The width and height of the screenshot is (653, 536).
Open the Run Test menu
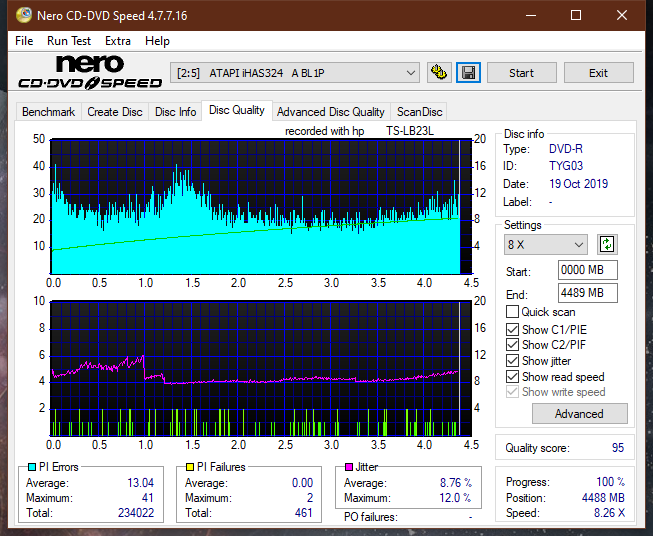69,41
